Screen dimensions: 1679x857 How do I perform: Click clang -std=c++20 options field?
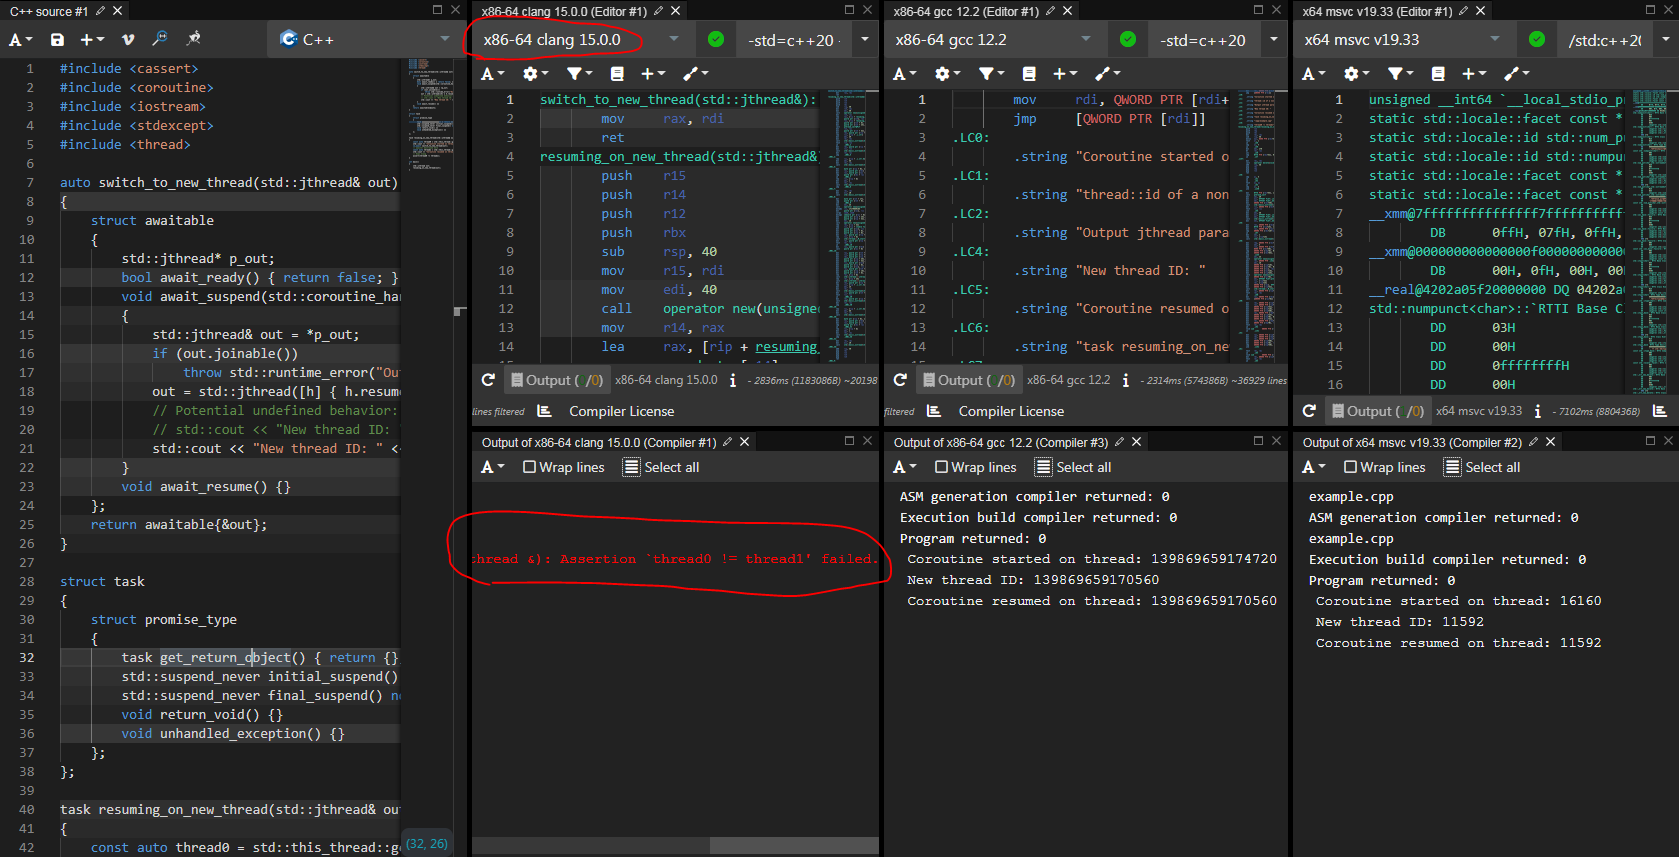pos(793,40)
